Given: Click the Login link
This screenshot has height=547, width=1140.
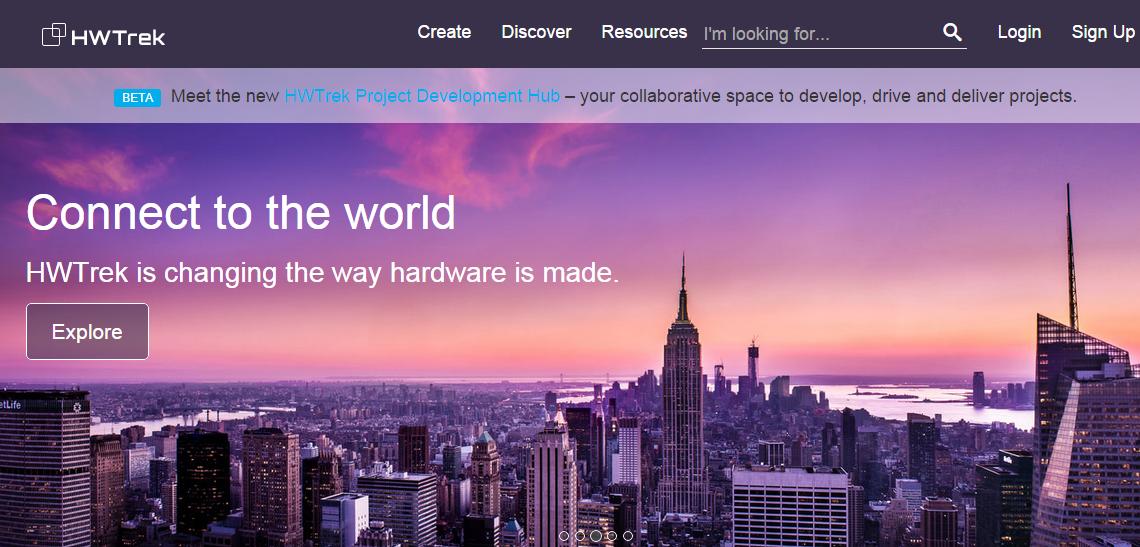Looking at the screenshot, I should (x=1019, y=32).
